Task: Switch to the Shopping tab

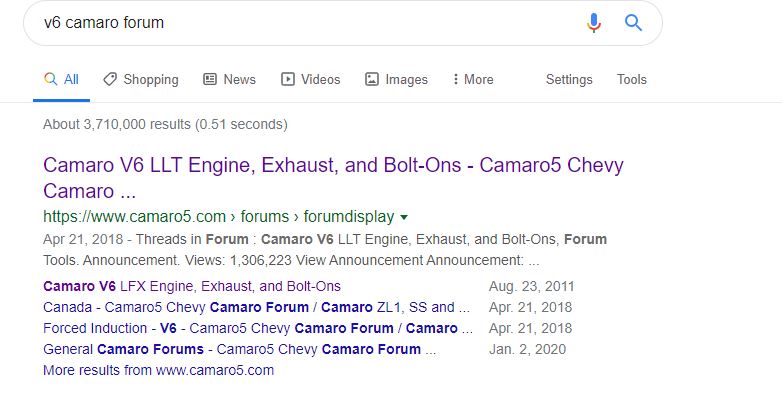Action: tap(141, 79)
